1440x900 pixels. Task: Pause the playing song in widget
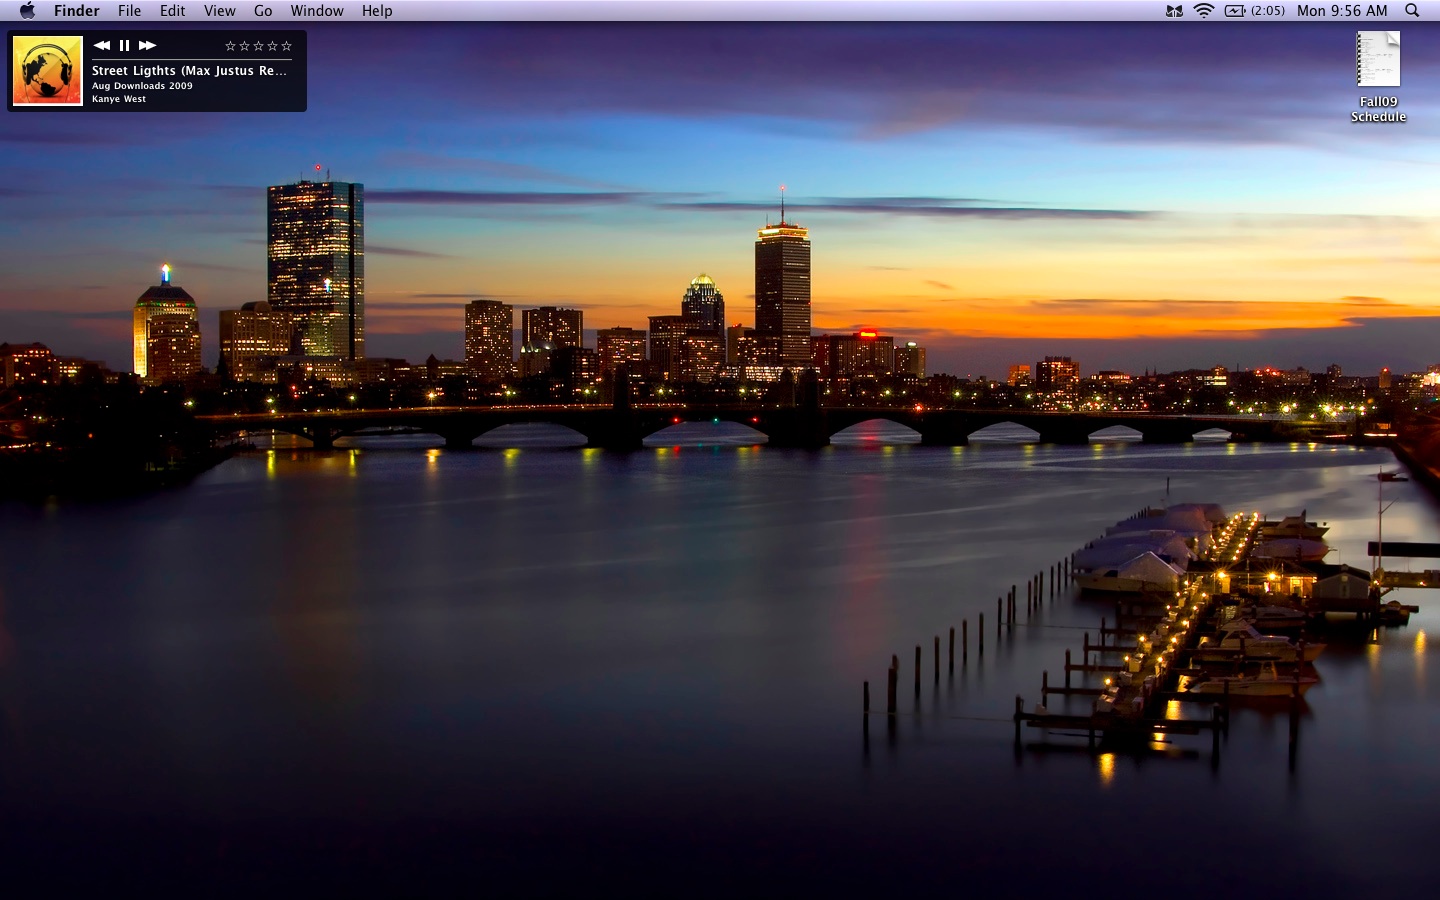(x=124, y=45)
